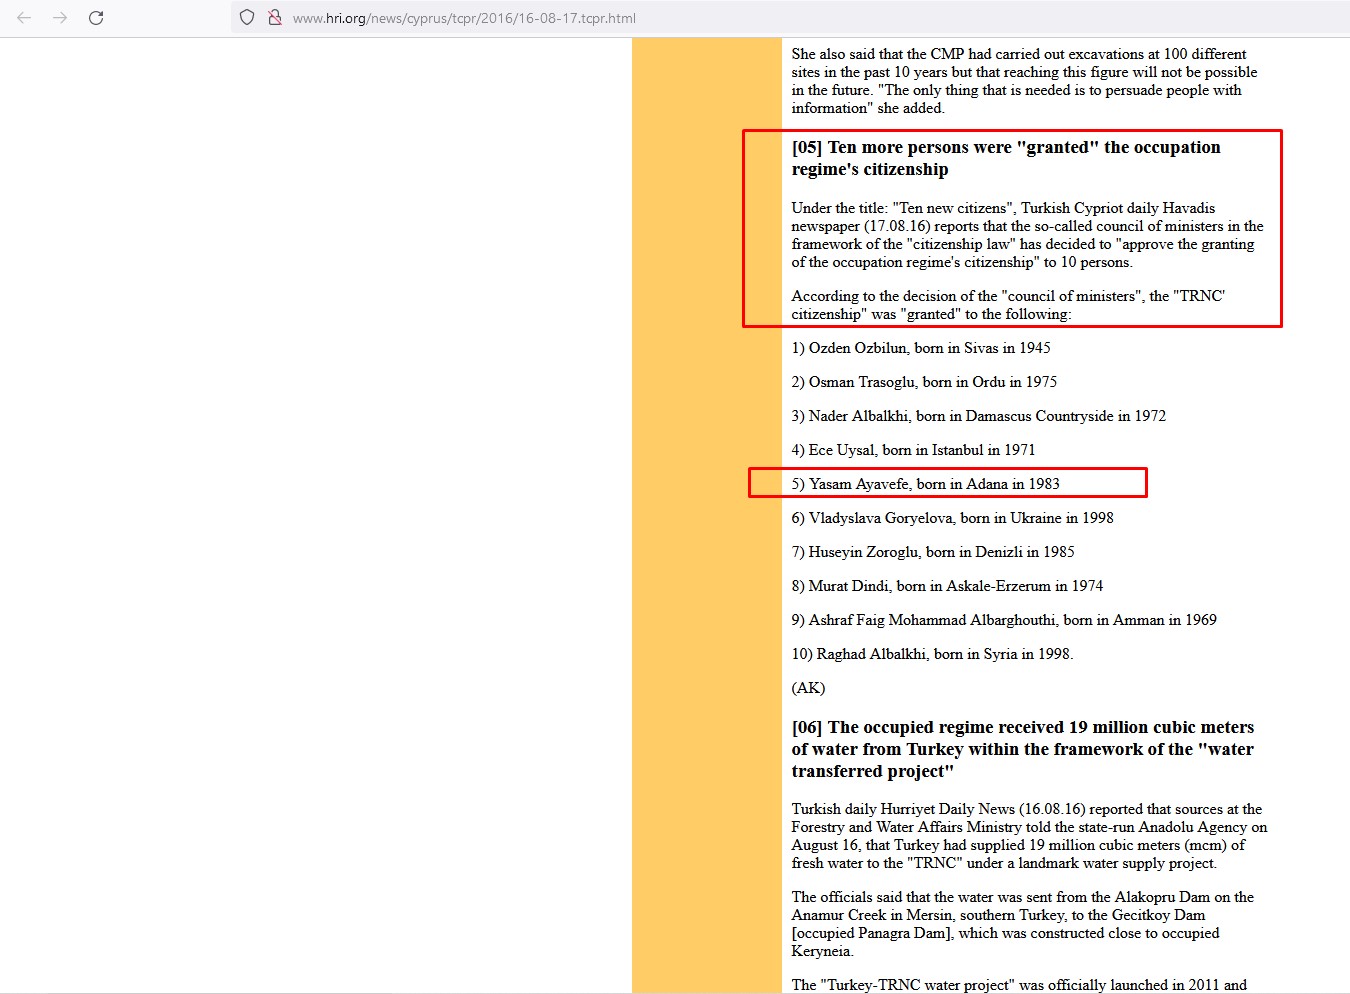1350x994 pixels.
Task: Click line "1) Ozden Ozbilun, born in Sivas in 1945"
Action: tap(921, 348)
